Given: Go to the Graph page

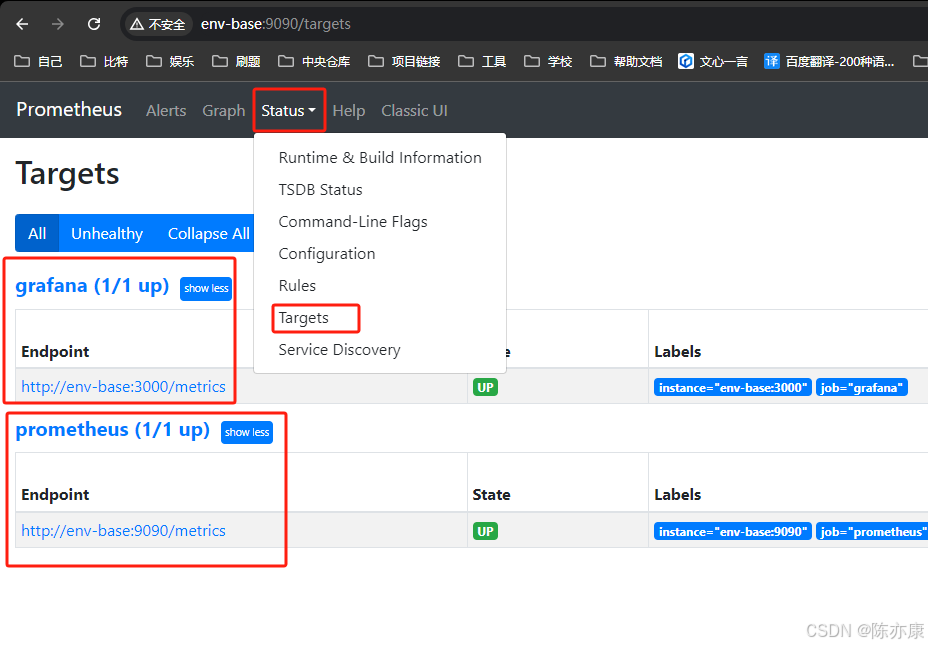Looking at the screenshot, I should point(224,111).
